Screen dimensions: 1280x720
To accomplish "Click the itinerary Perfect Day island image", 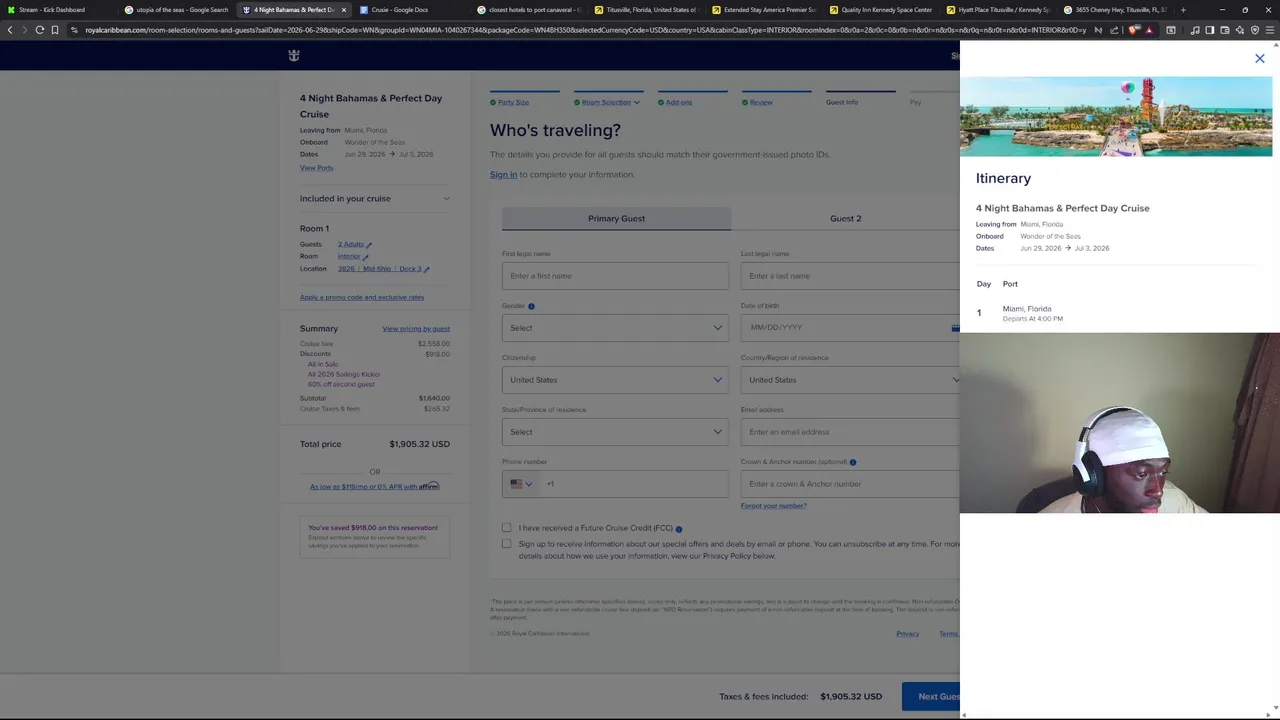I will [1116, 116].
